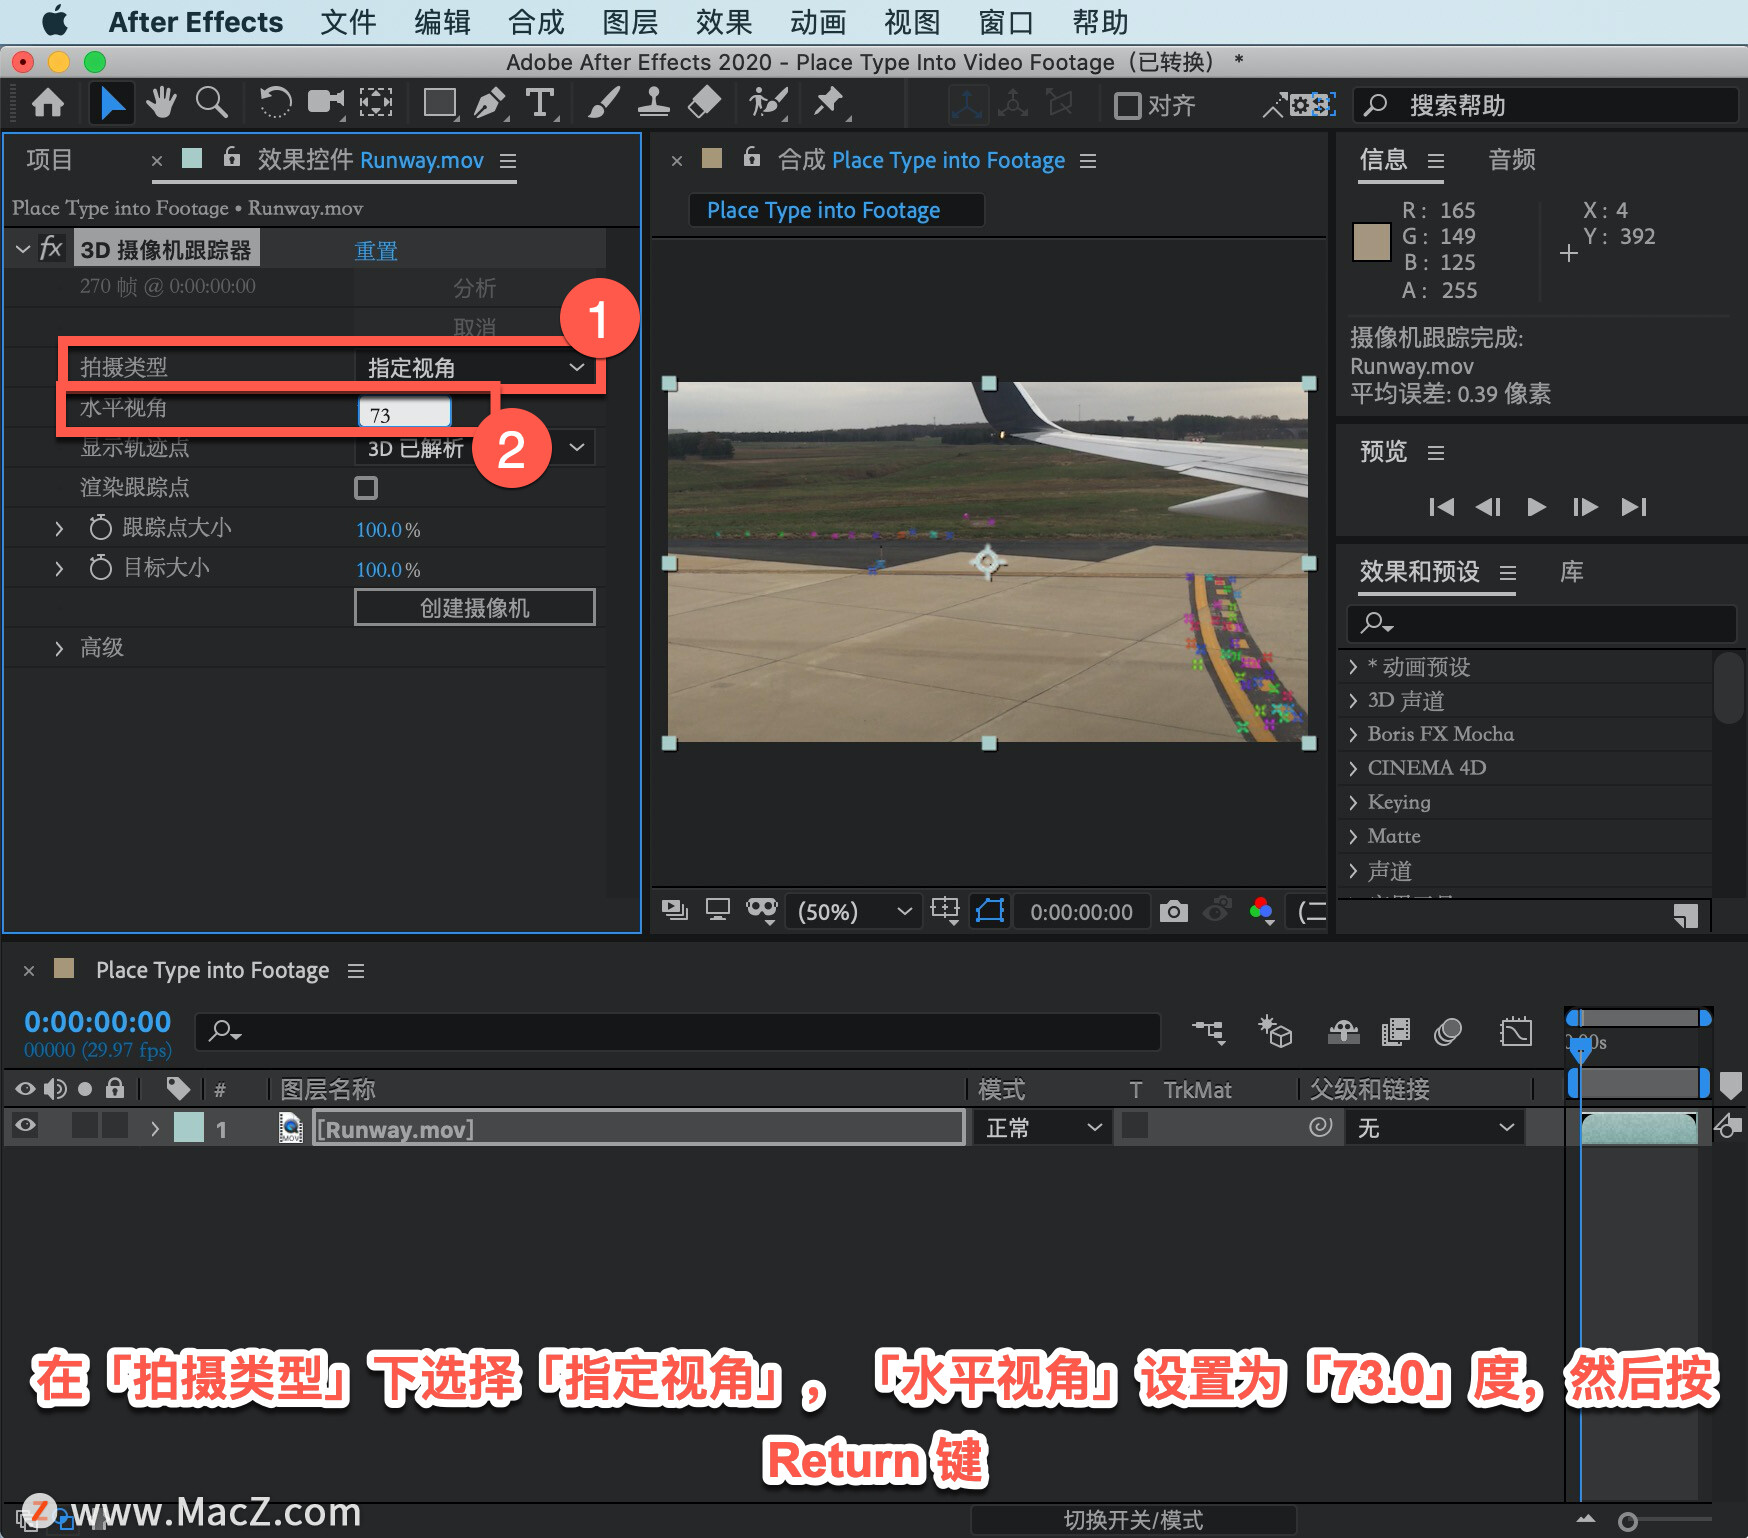
Task: Open viewer magnification 50% dropdown
Action: (x=853, y=911)
